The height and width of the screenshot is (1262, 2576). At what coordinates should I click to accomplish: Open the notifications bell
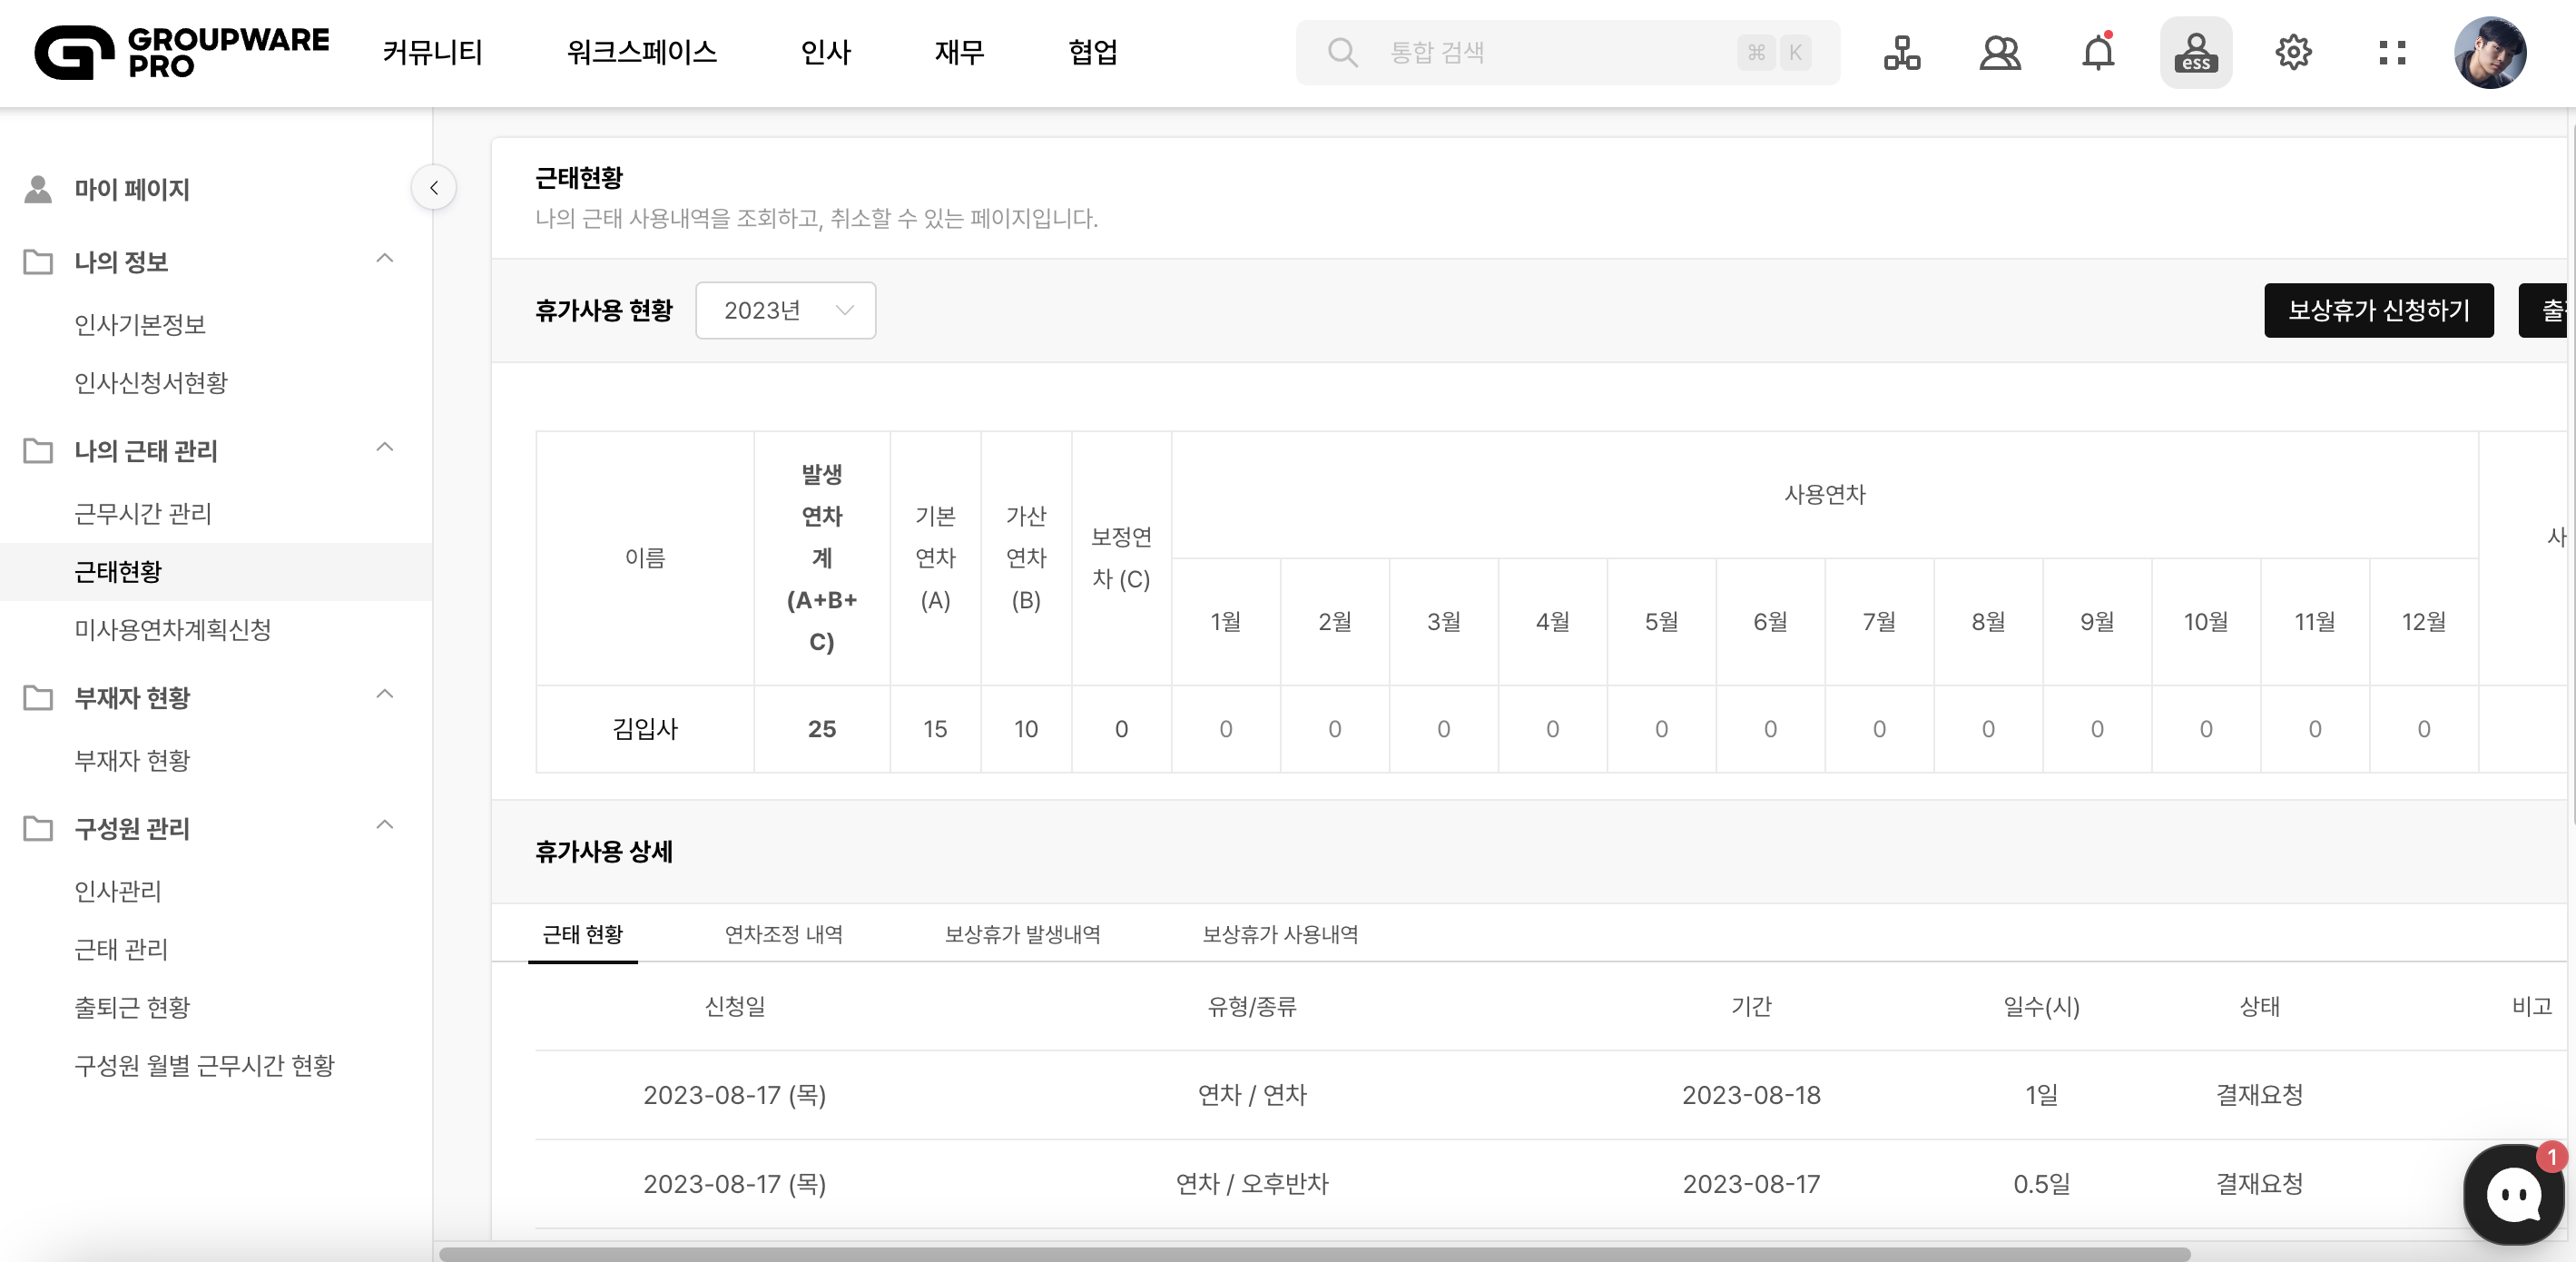[x=2097, y=52]
